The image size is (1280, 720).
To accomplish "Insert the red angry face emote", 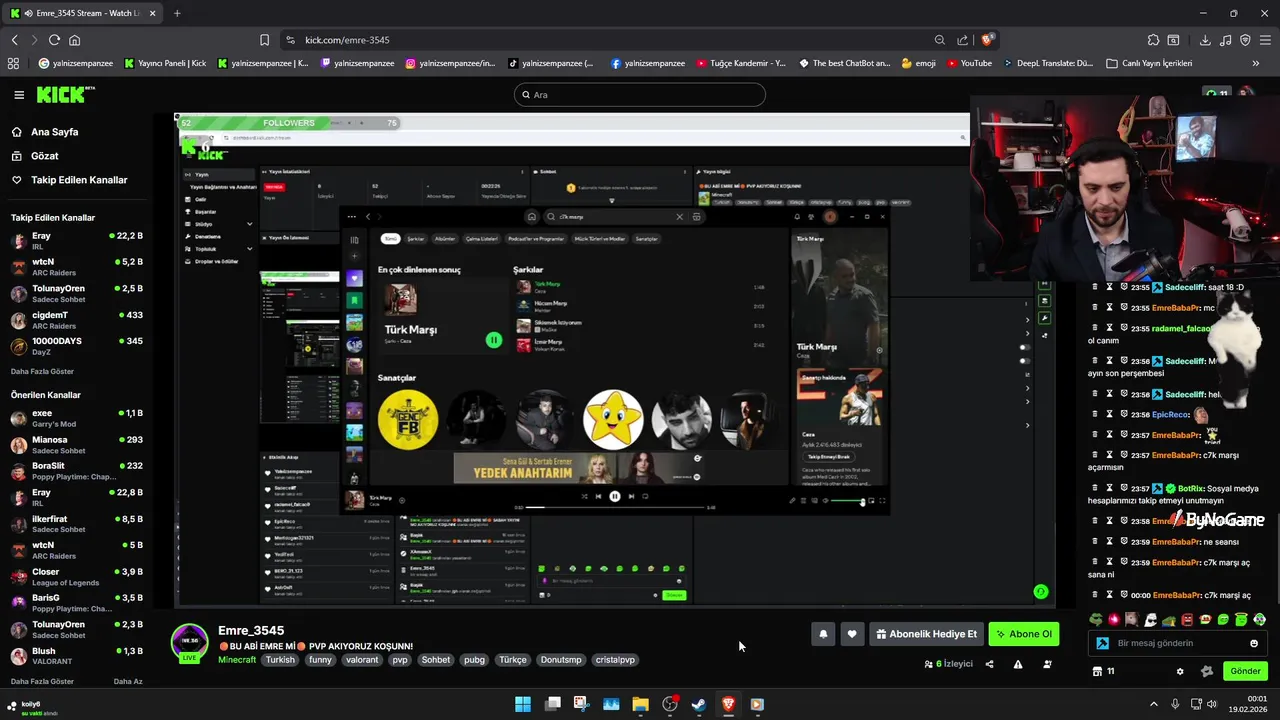I will coord(1187,620).
